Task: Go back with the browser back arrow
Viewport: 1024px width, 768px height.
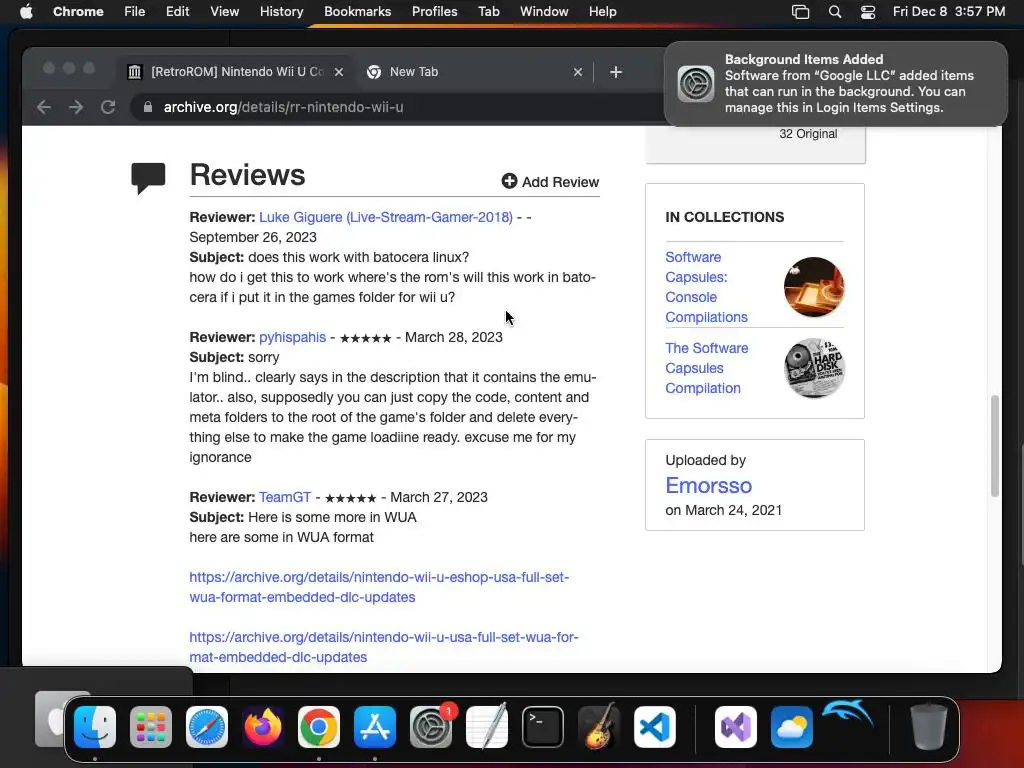Action: (x=44, y=107)
